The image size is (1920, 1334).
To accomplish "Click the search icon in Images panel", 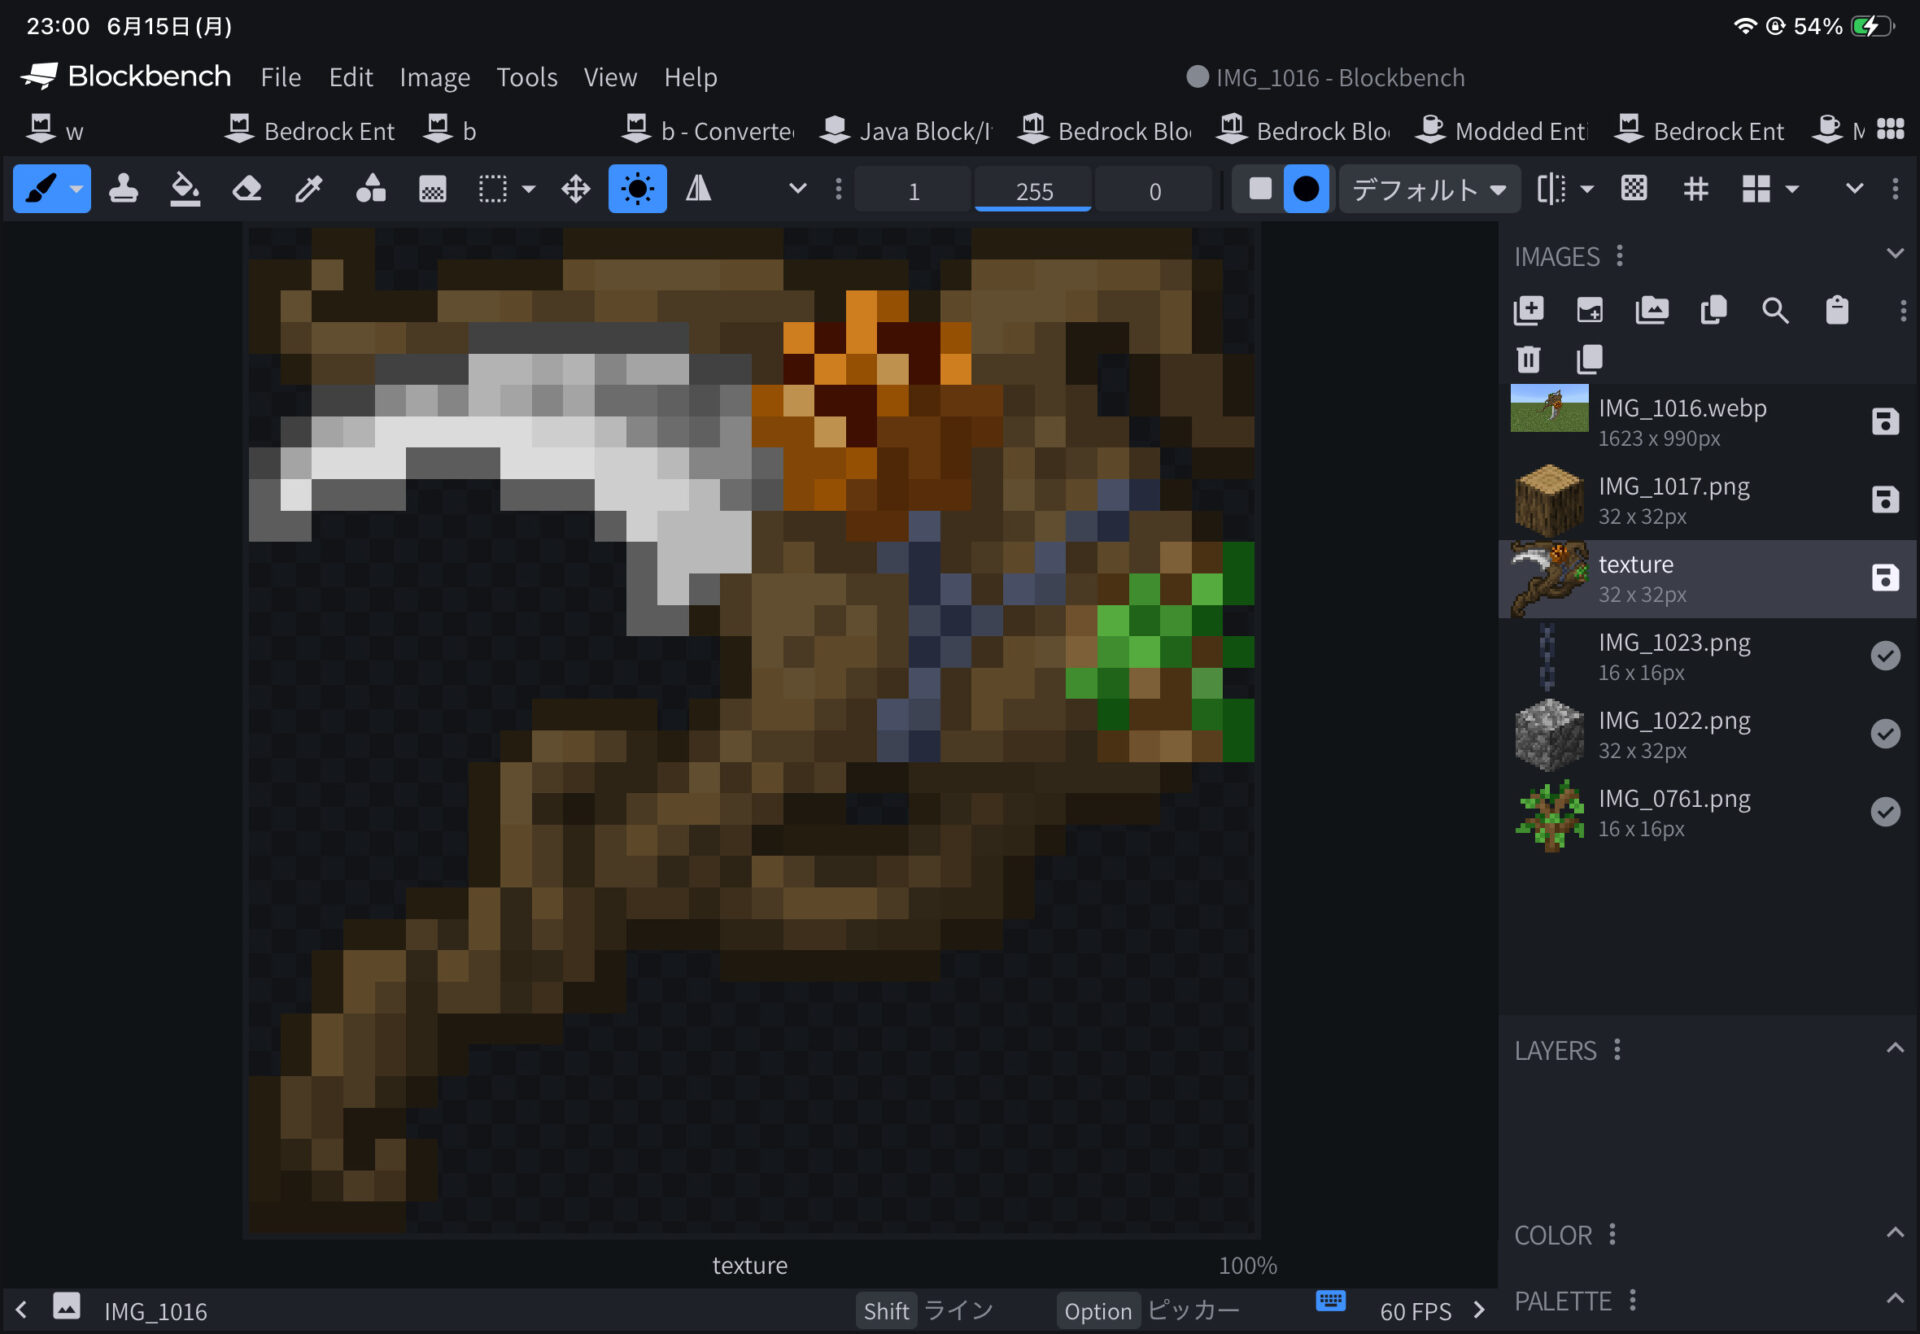I will point(1775,311).
